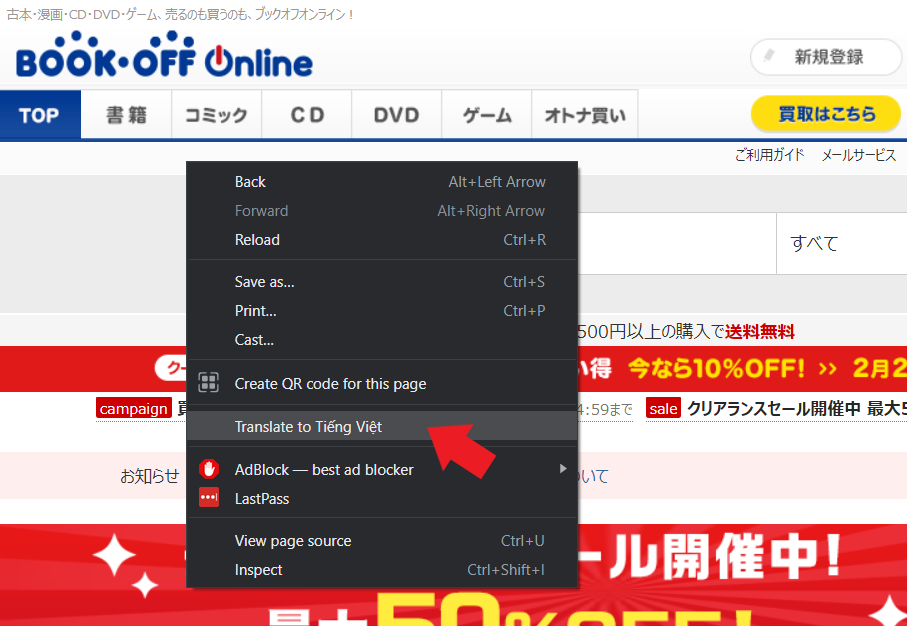The height and width of the screenshot is (626, 907).
Task: Choose Translate to Tiếng Việt
Action: pyautogui.click(x=382, y=426)
